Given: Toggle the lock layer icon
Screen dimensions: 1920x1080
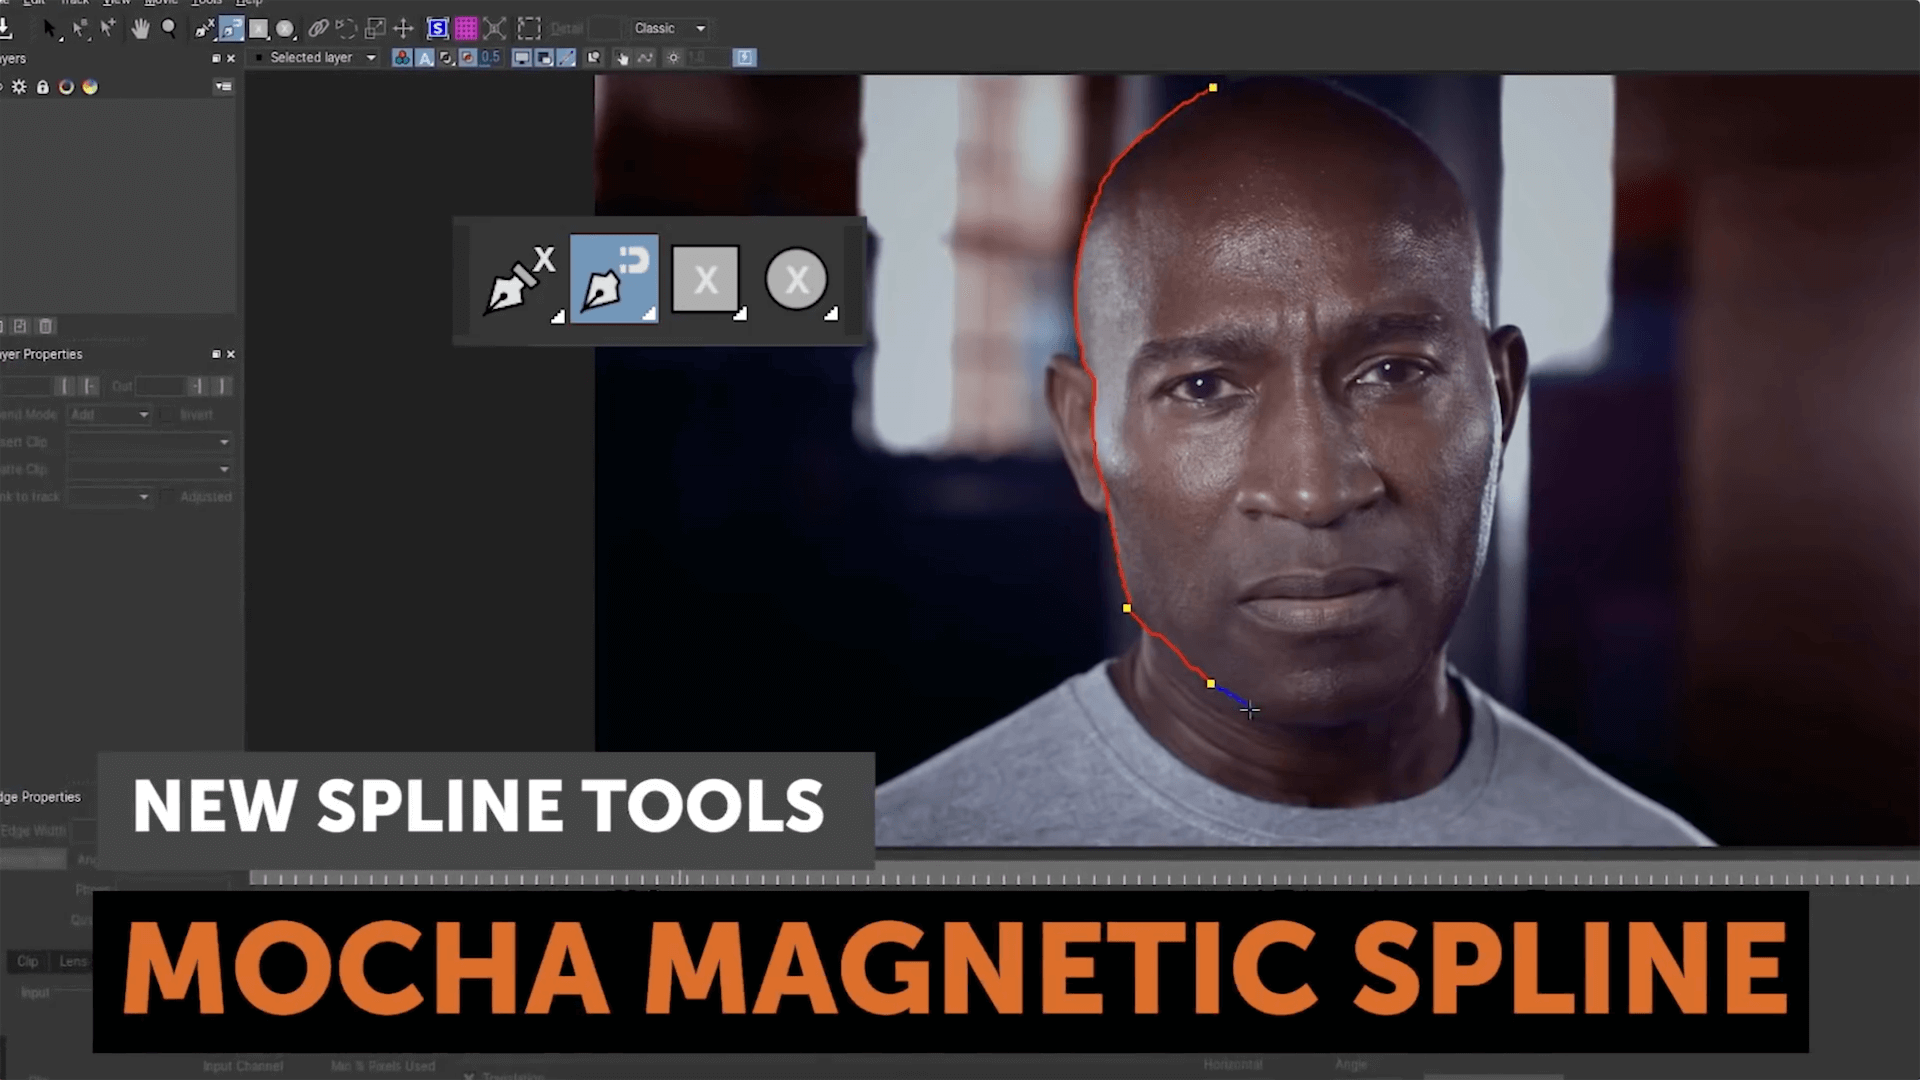Looking at the screenshot, I should (42, 86).
